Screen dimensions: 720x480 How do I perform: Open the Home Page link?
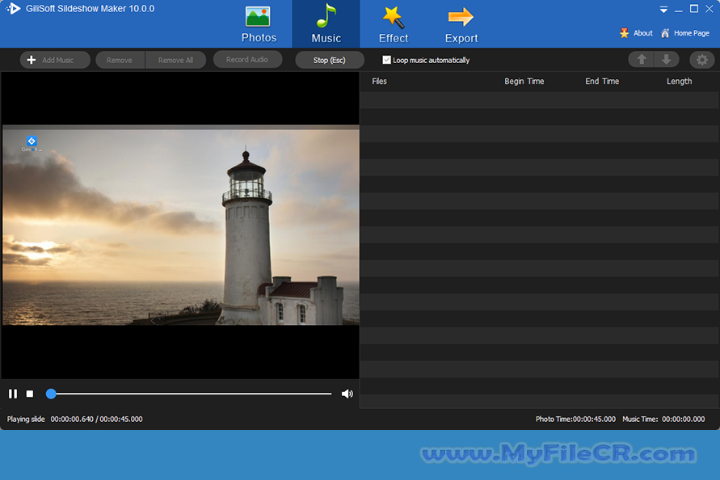[685, 33]
